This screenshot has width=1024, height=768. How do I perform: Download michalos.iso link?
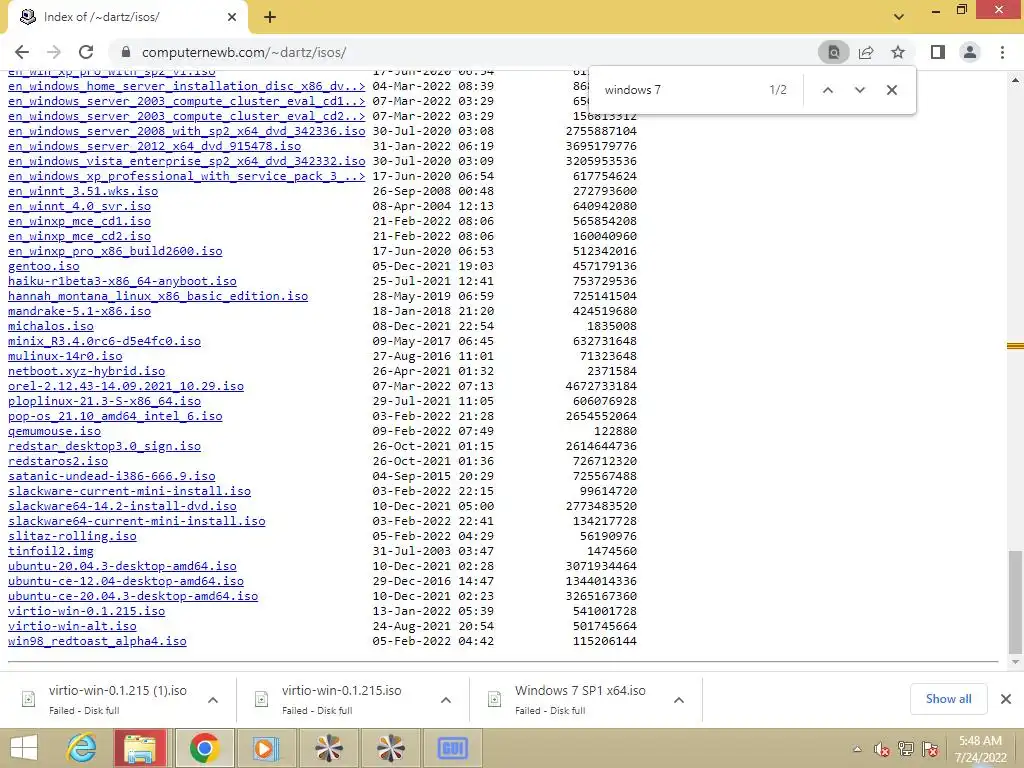click(51, 326)
